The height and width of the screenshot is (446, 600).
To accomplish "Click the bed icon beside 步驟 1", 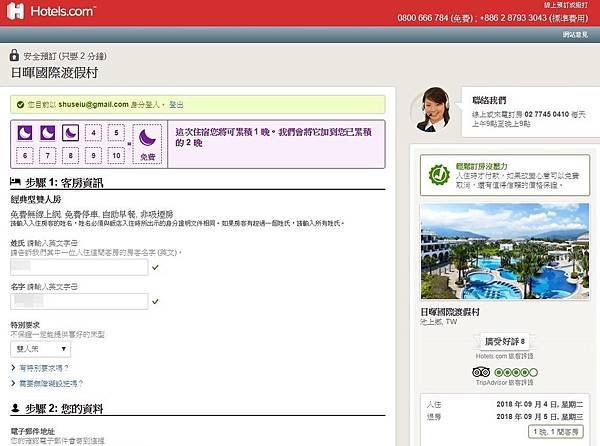I will [15, 182].
